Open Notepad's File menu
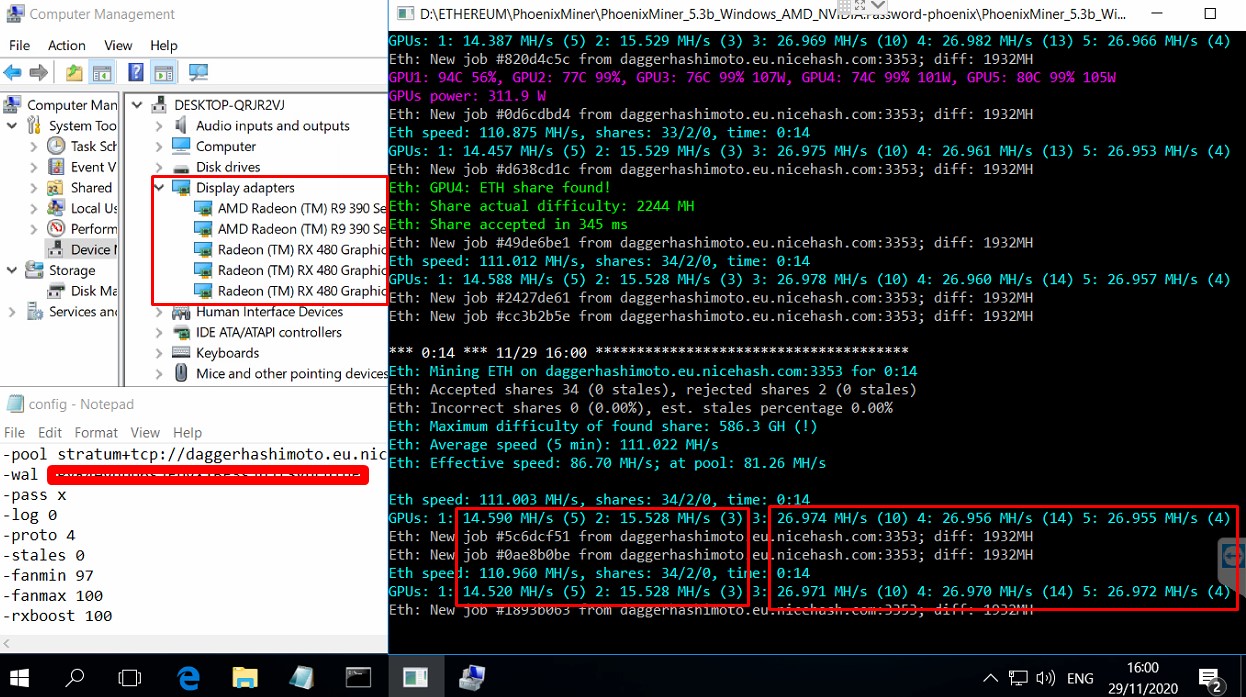1246x697 pixels. pos(15,432)
